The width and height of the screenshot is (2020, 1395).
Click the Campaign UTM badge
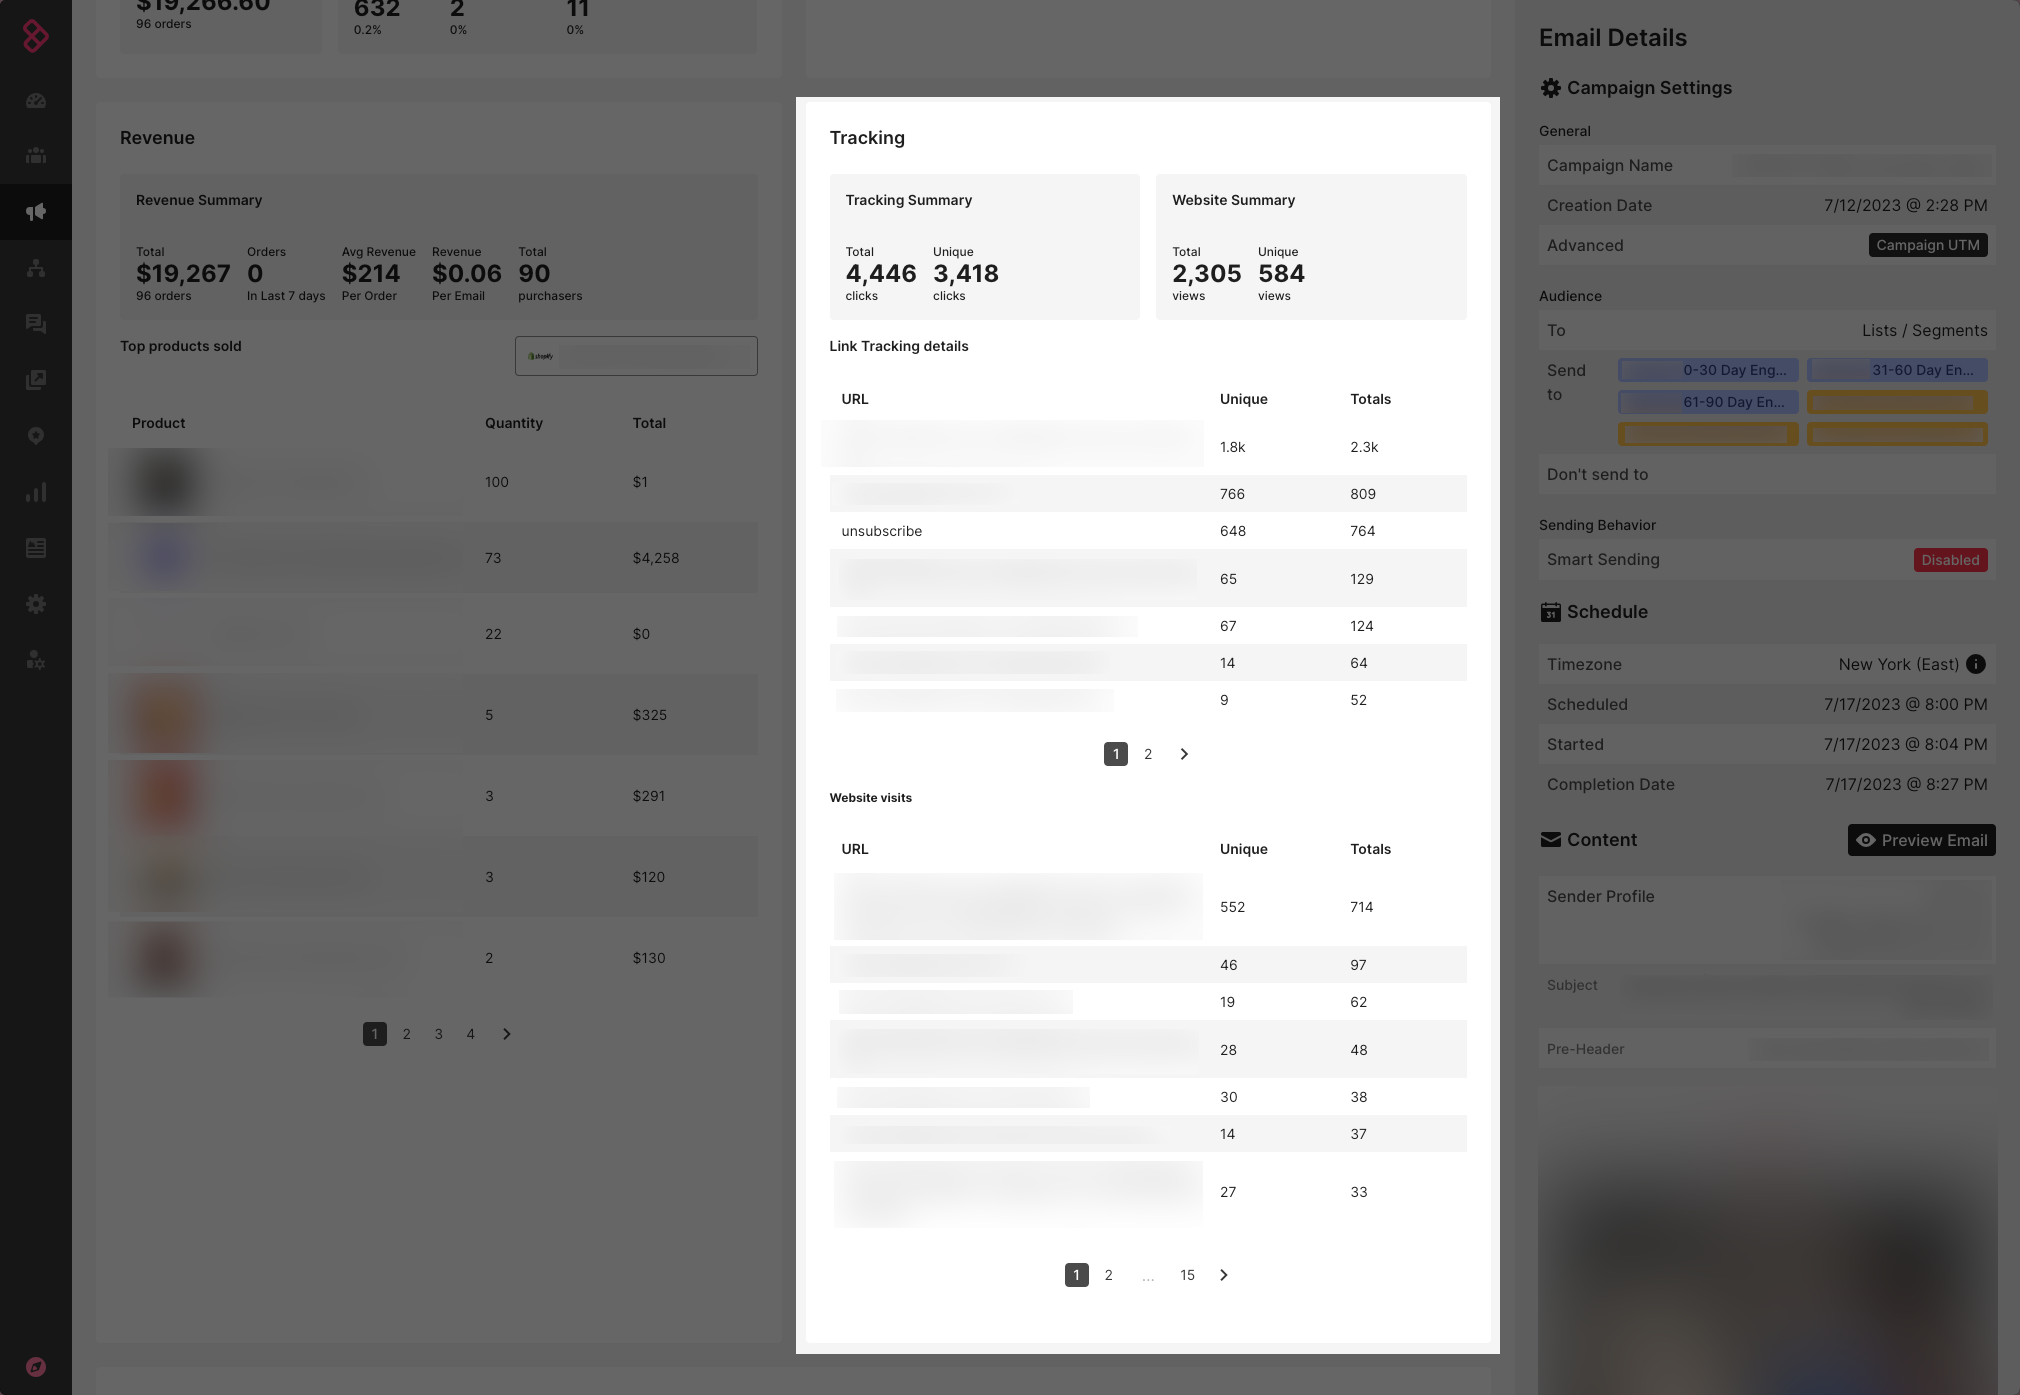point(1927,245)
